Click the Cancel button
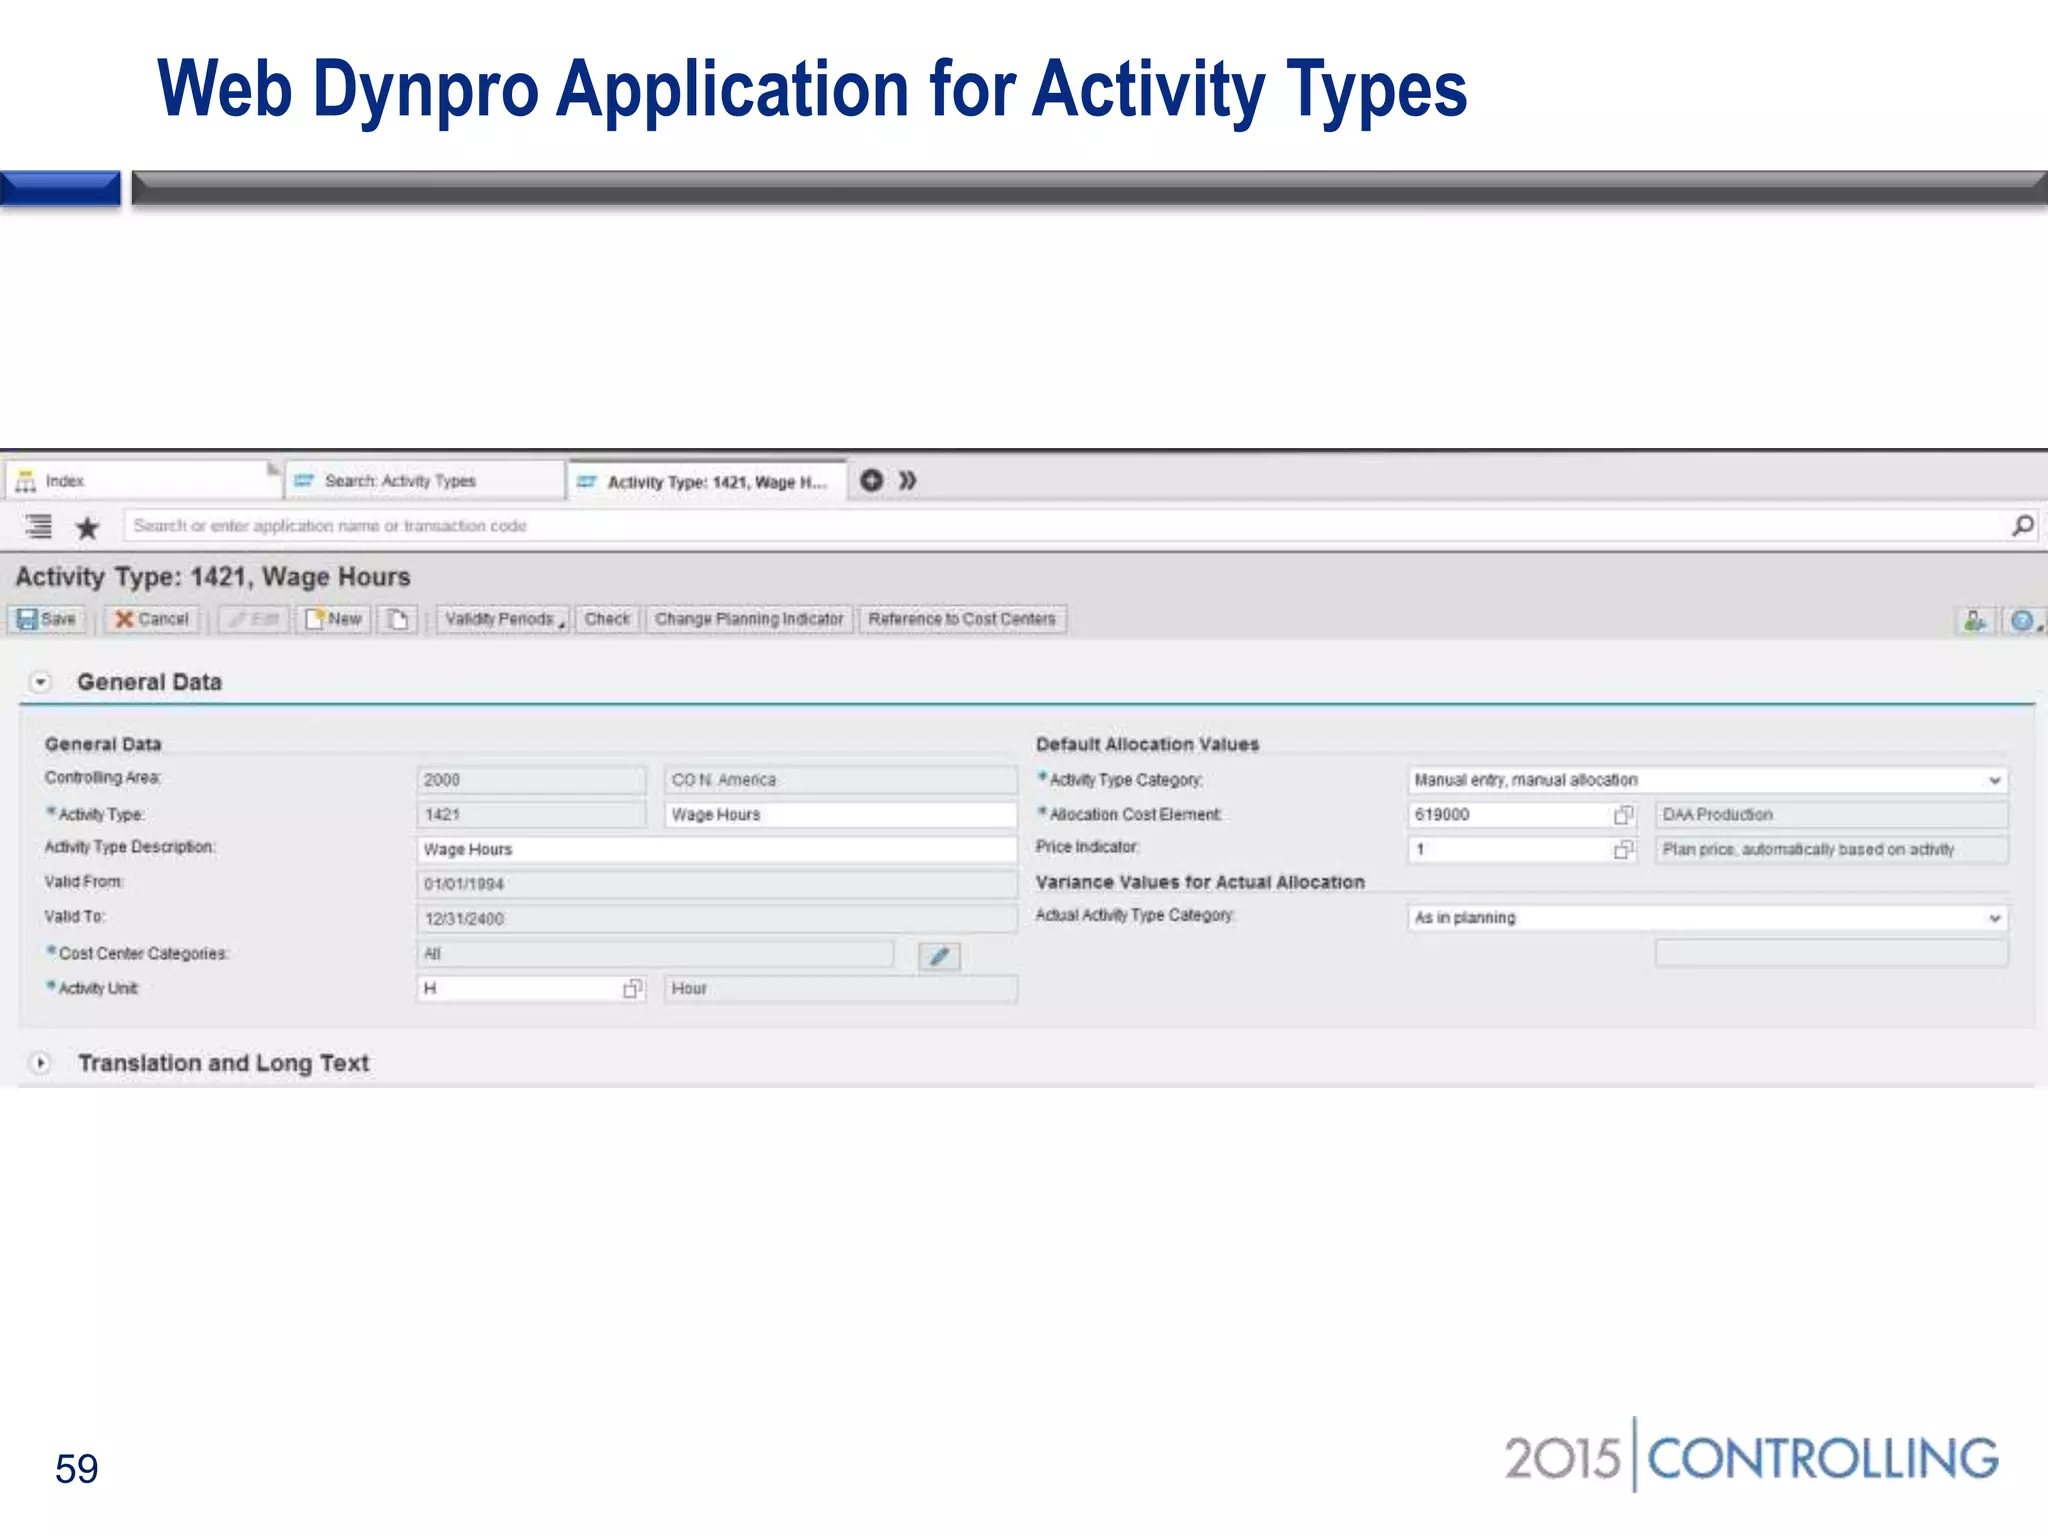2048x1536 pixels. click(152, 619)
